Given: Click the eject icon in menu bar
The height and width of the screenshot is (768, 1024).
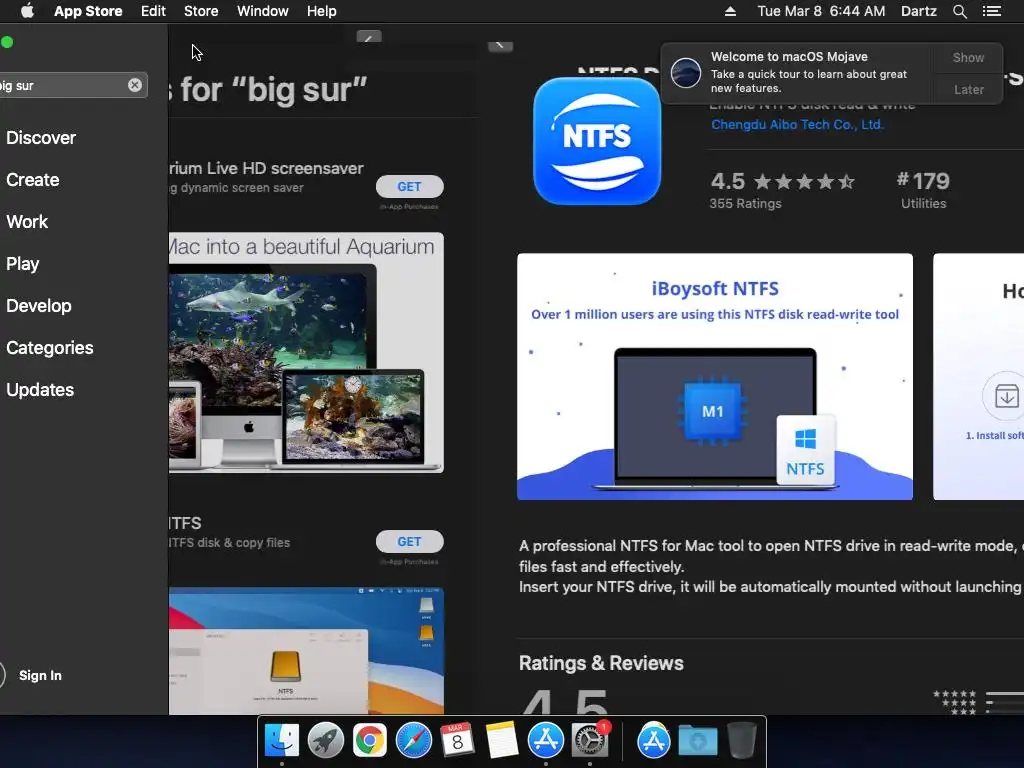Looking at the screenshot, I should point(730,11).
